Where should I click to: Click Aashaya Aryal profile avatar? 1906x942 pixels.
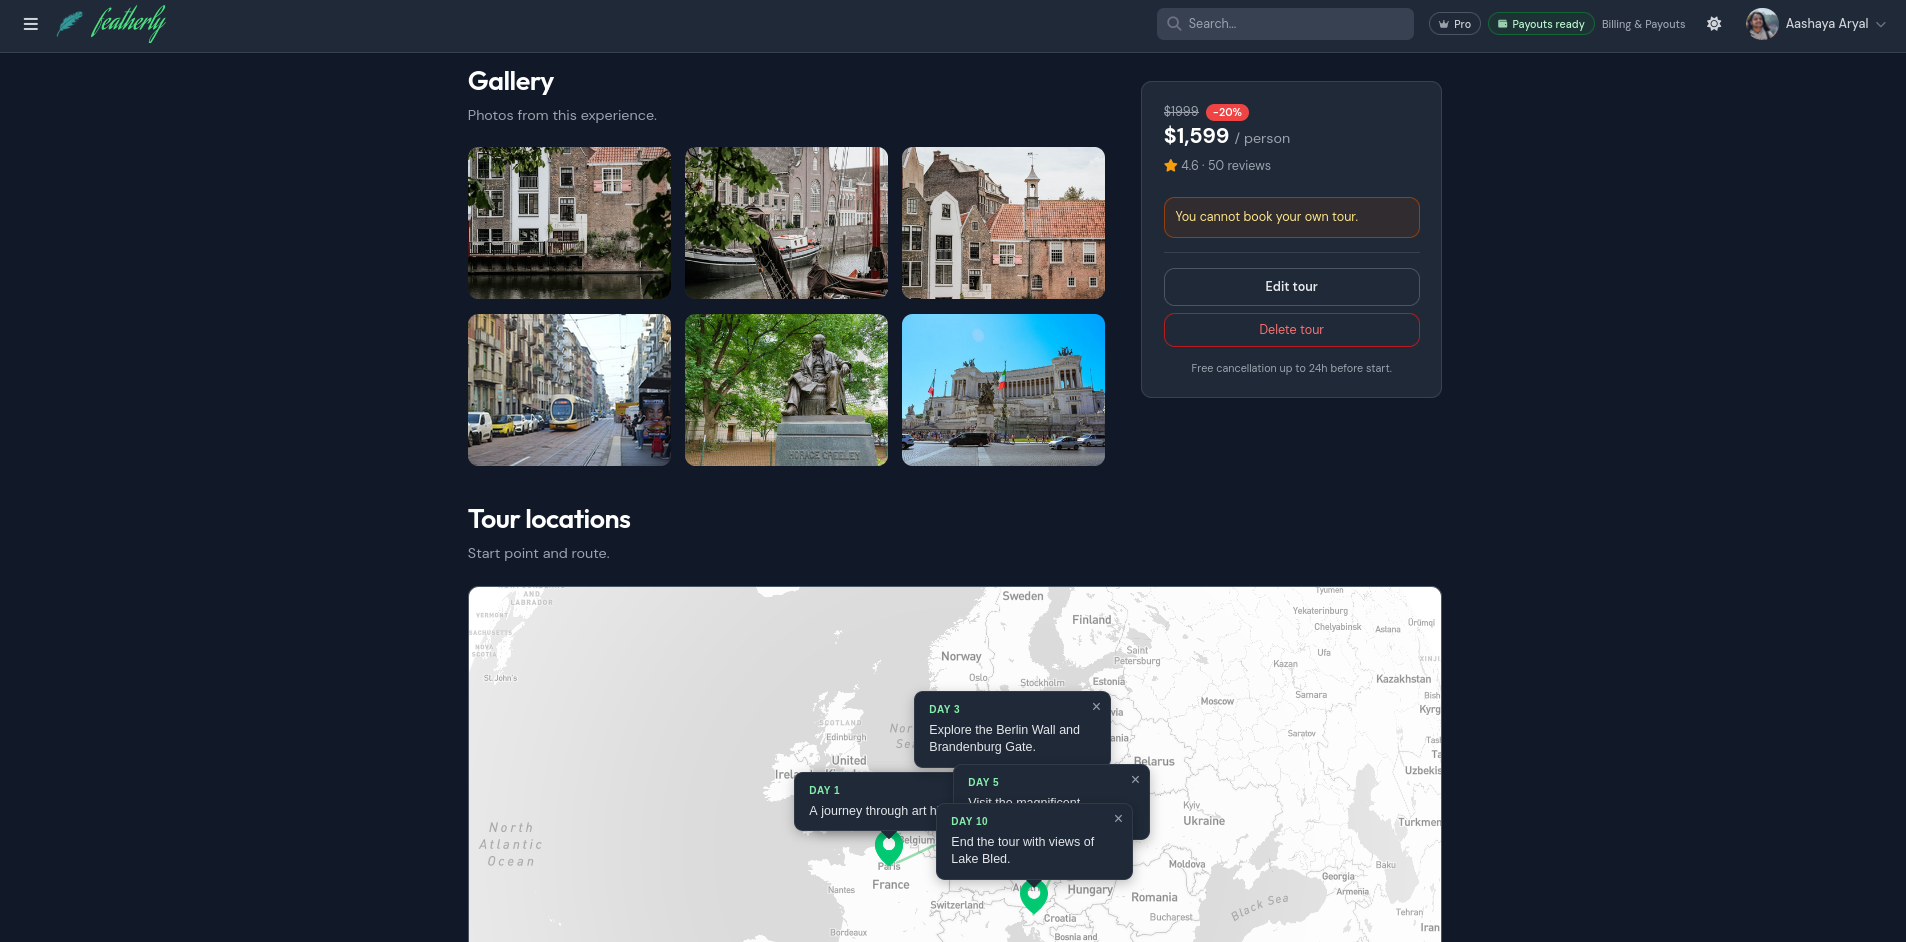pos(1762,24)
